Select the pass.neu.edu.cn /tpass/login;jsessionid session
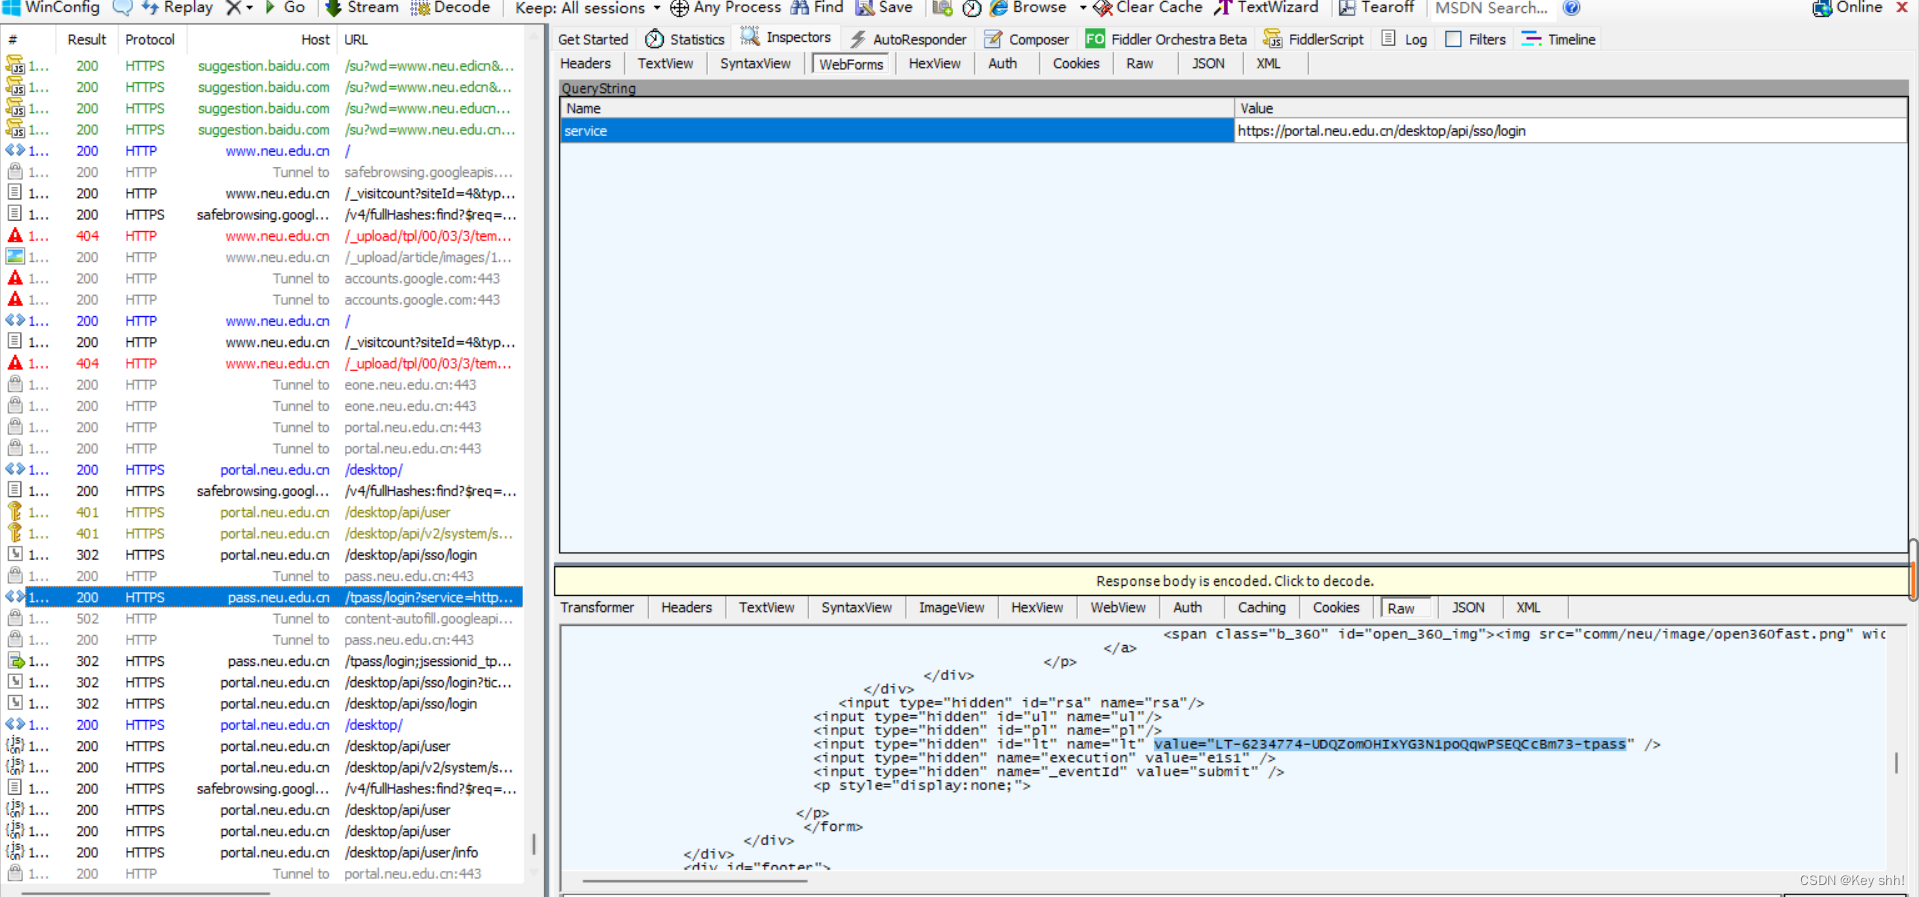Viewport: 1919px width, 897px height. [262, 661]
